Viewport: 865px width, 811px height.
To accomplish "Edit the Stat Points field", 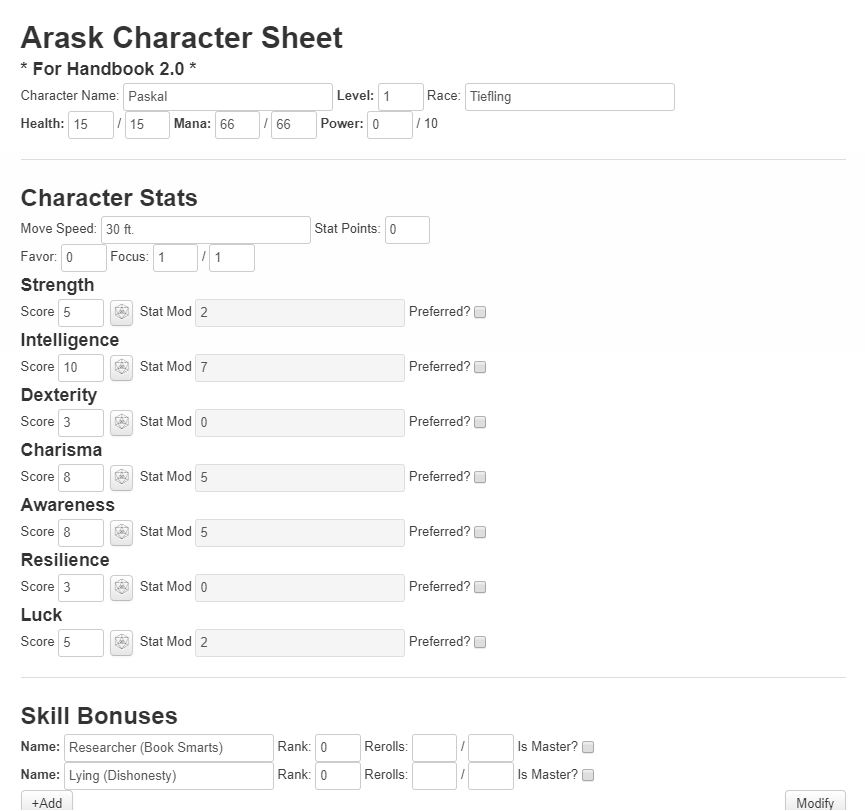I will (407, 230).
